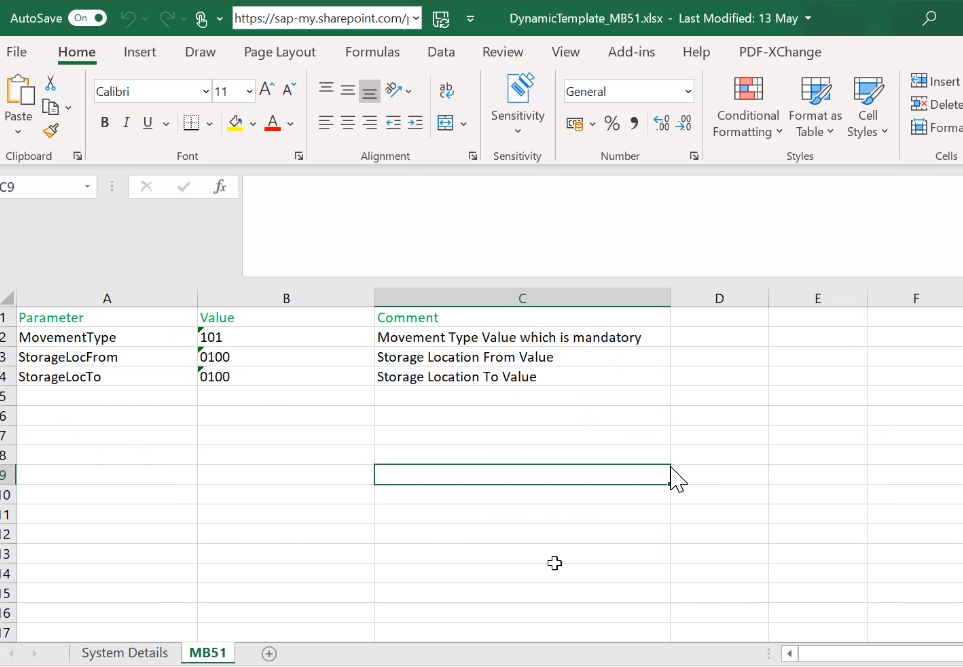Click the Orientation icon
Viewport: 963px width, 667px height.
pos(393,90)
